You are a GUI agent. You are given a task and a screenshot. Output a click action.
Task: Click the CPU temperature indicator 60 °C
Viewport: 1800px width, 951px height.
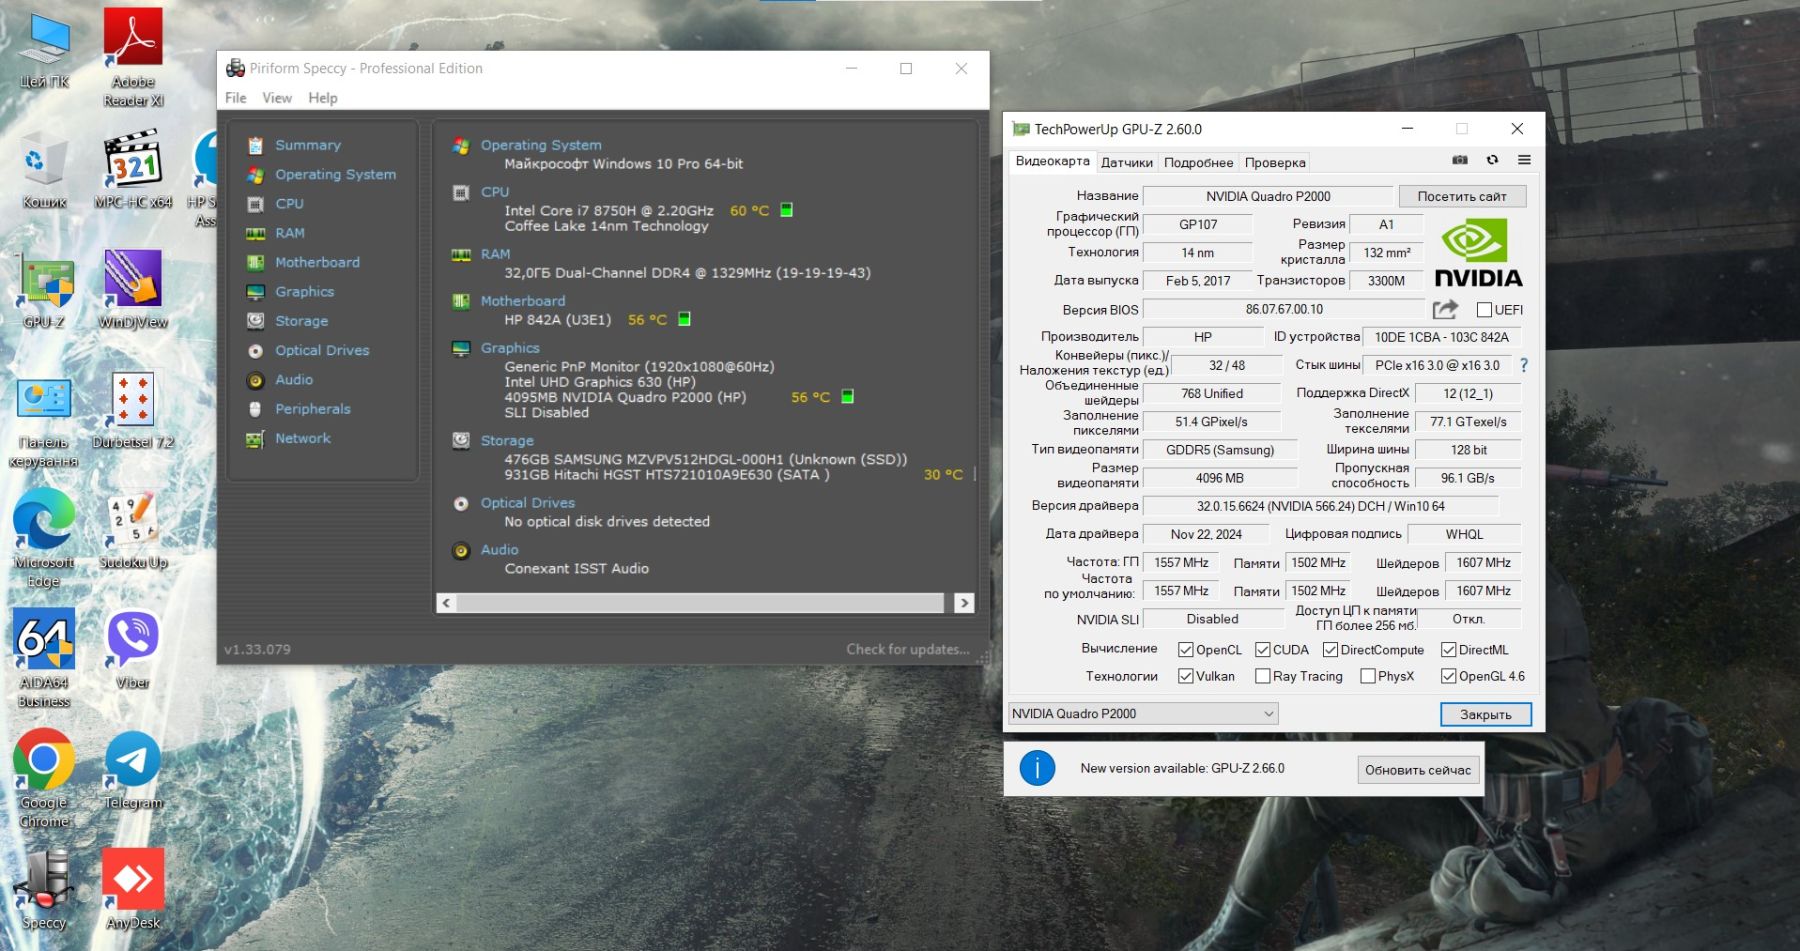[749, 211]
